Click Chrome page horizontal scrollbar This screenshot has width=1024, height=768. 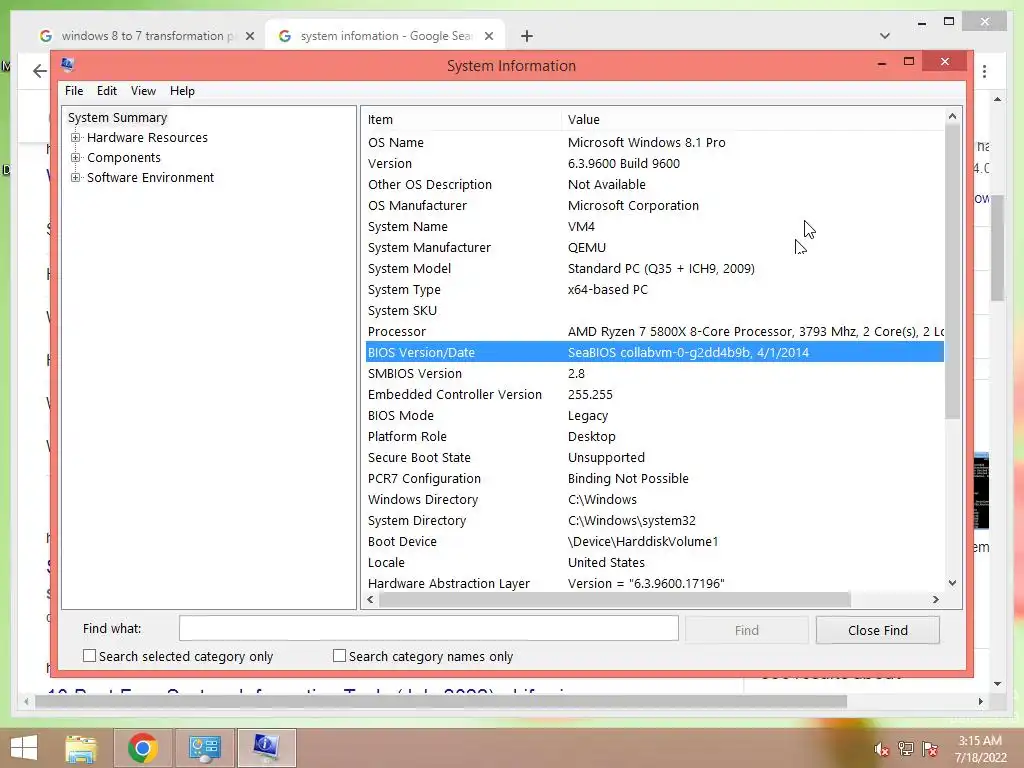(x=441, y=701)
